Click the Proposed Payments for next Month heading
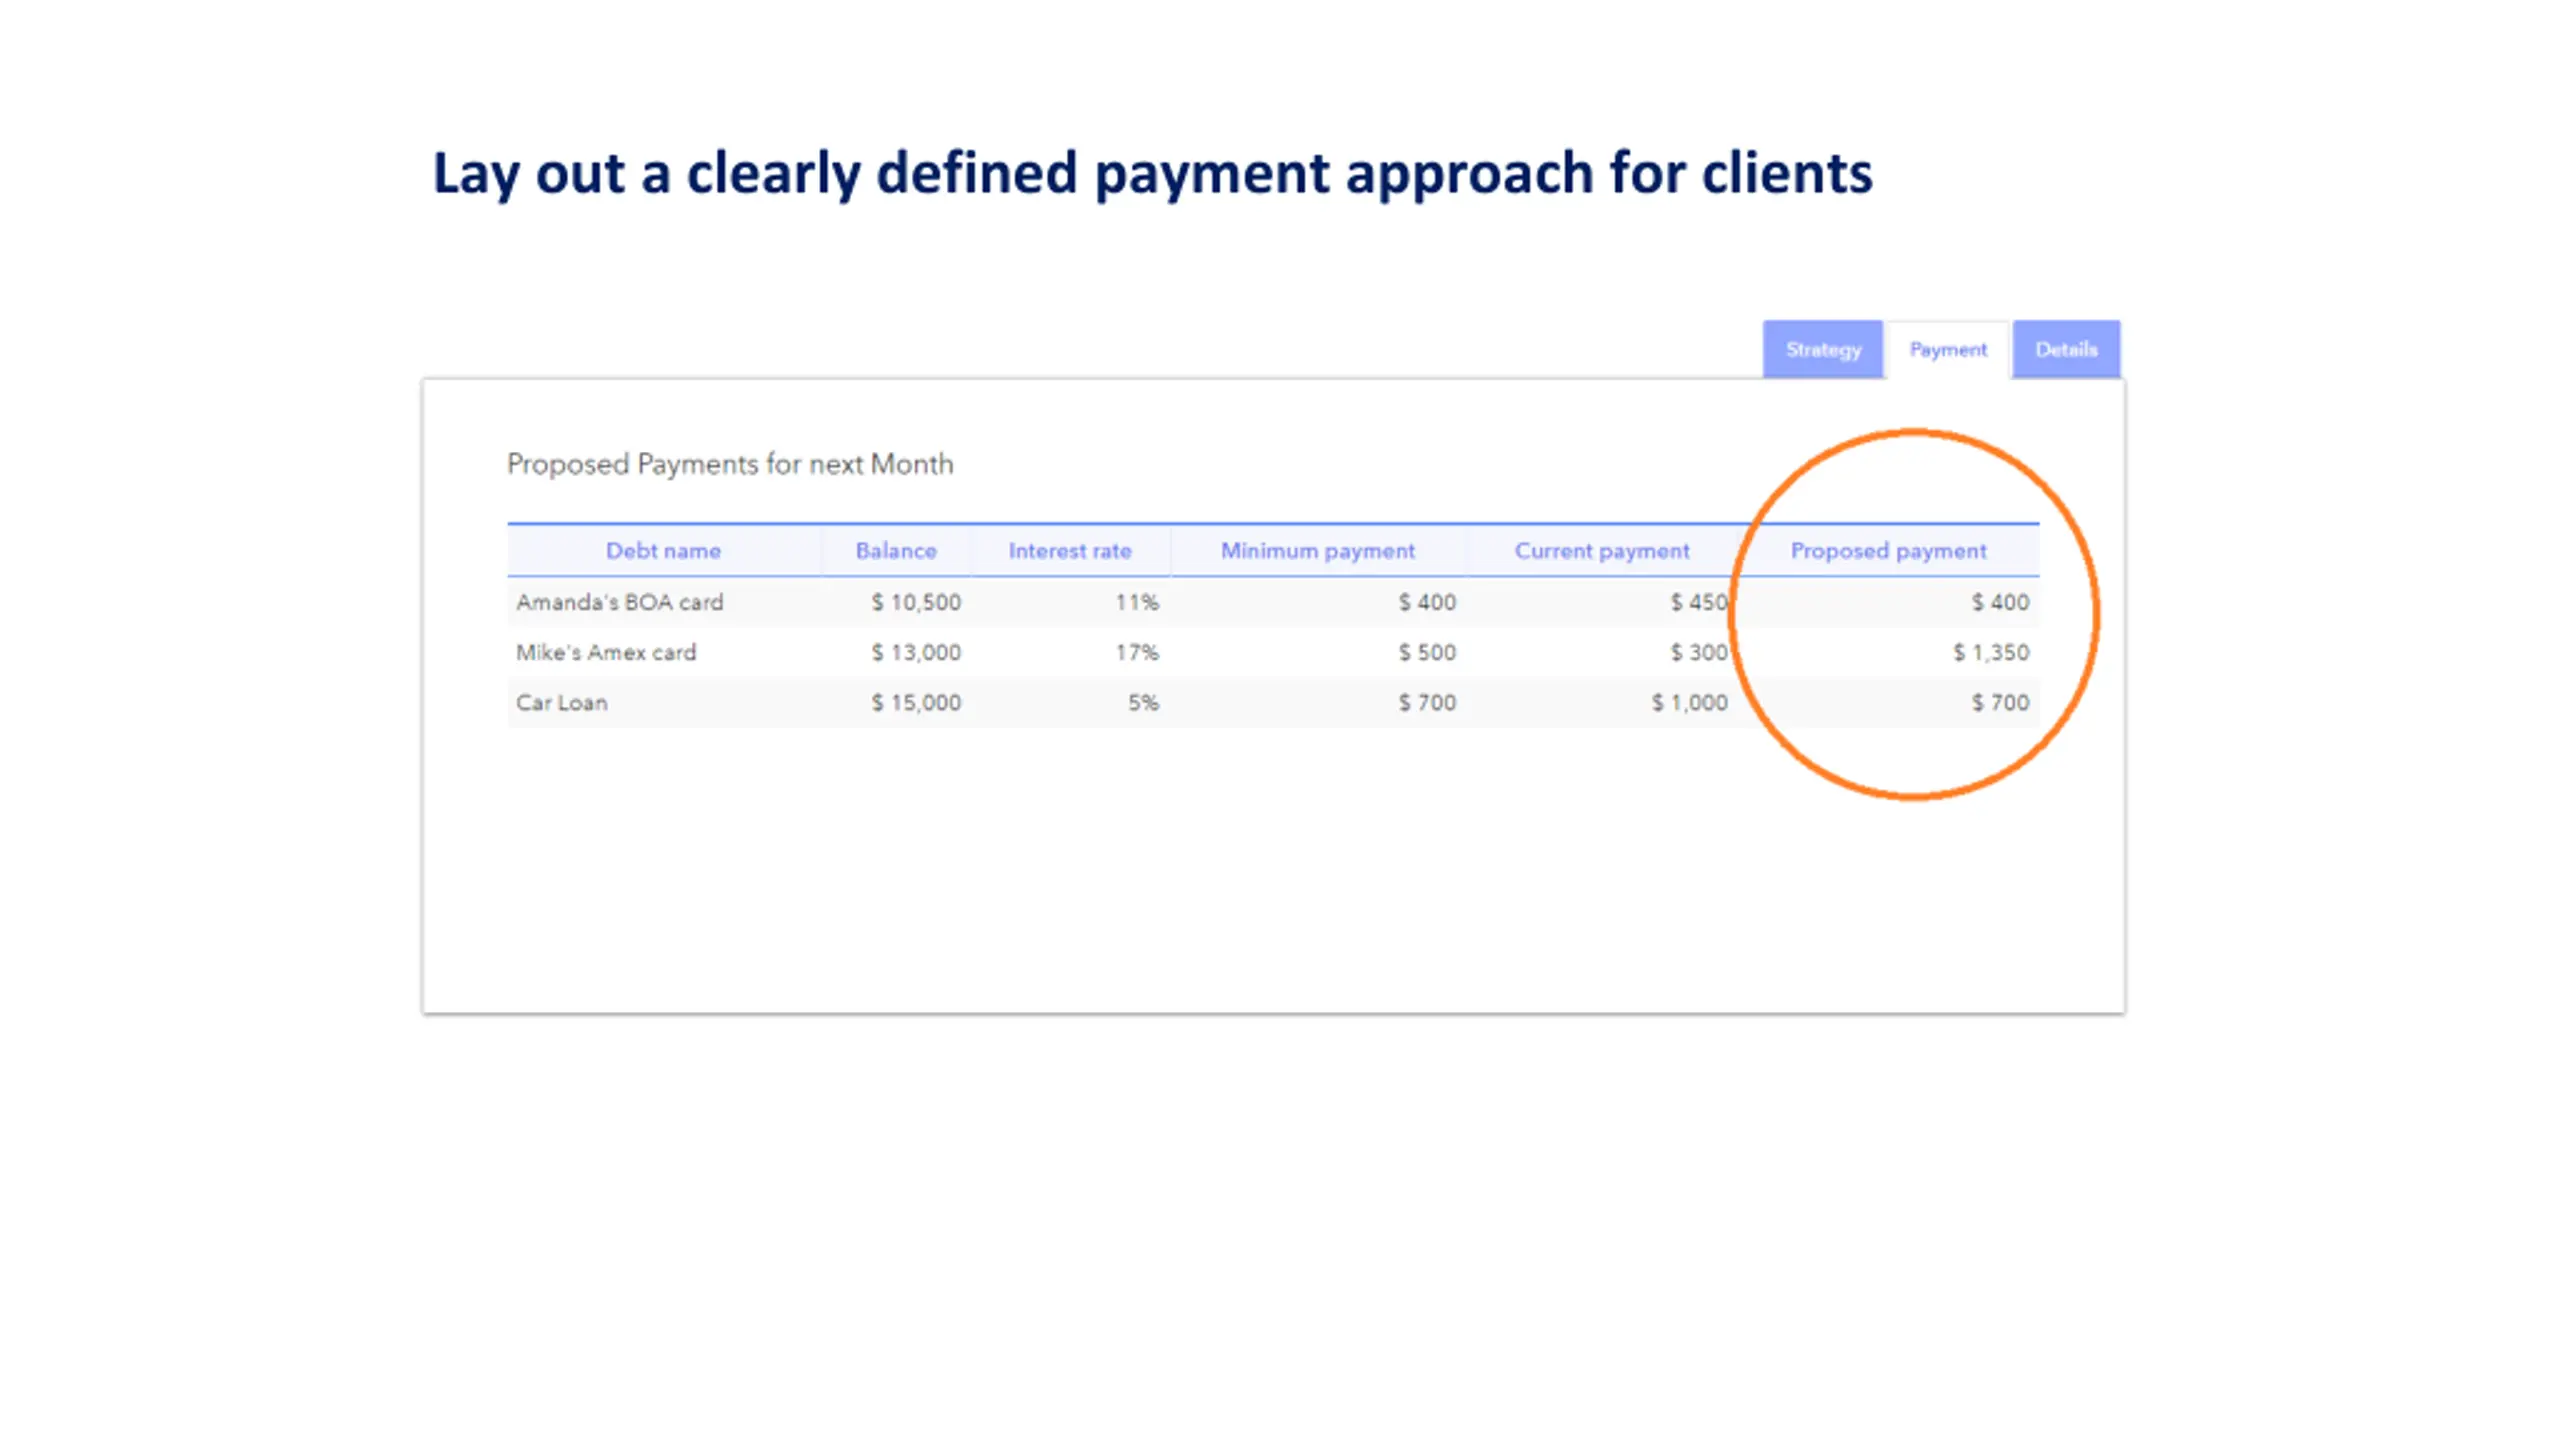 tap(730, 464)
